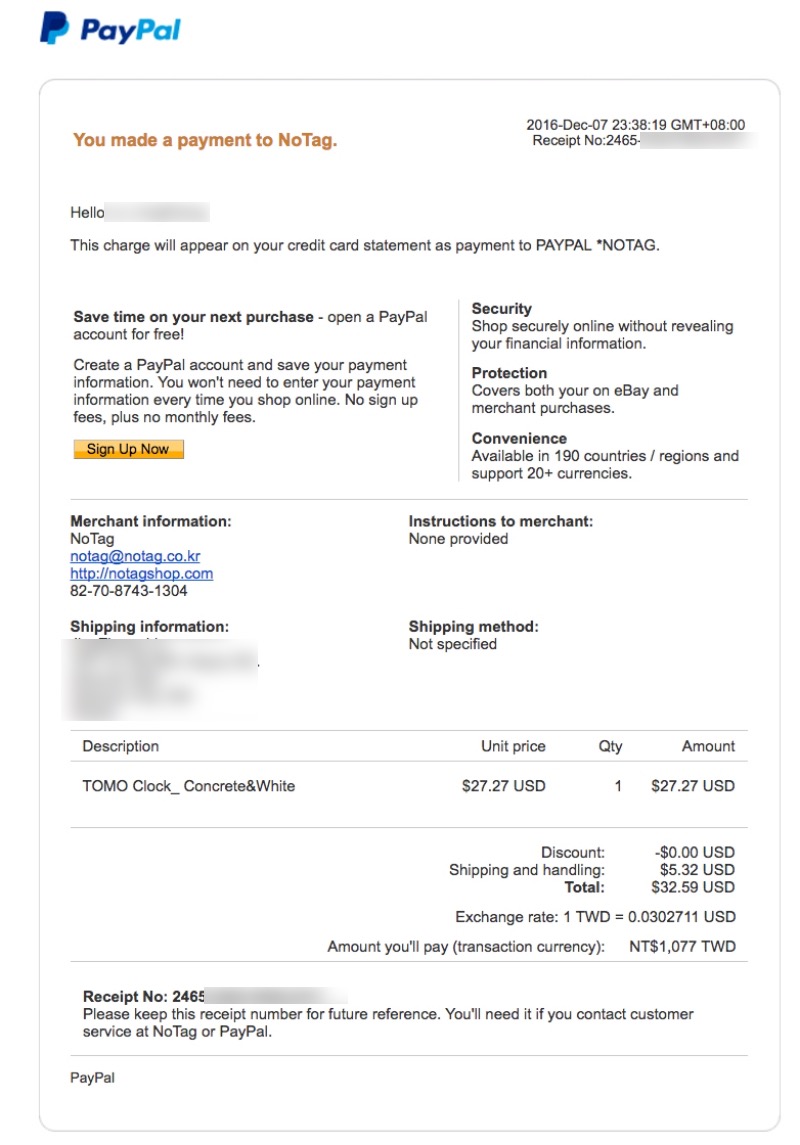The height and width of the screenshot is (1145, 800).
Task: Select the $5.32 USD shipping and handling fee
Action: (x=697, y=870)
